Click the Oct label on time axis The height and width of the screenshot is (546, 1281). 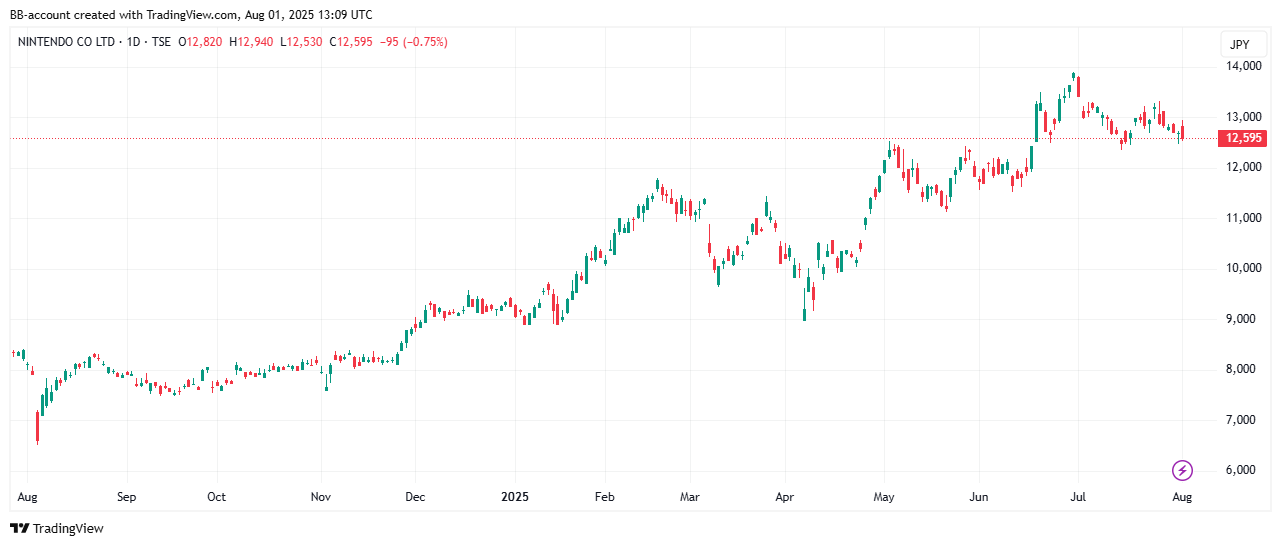pos(216,496)
